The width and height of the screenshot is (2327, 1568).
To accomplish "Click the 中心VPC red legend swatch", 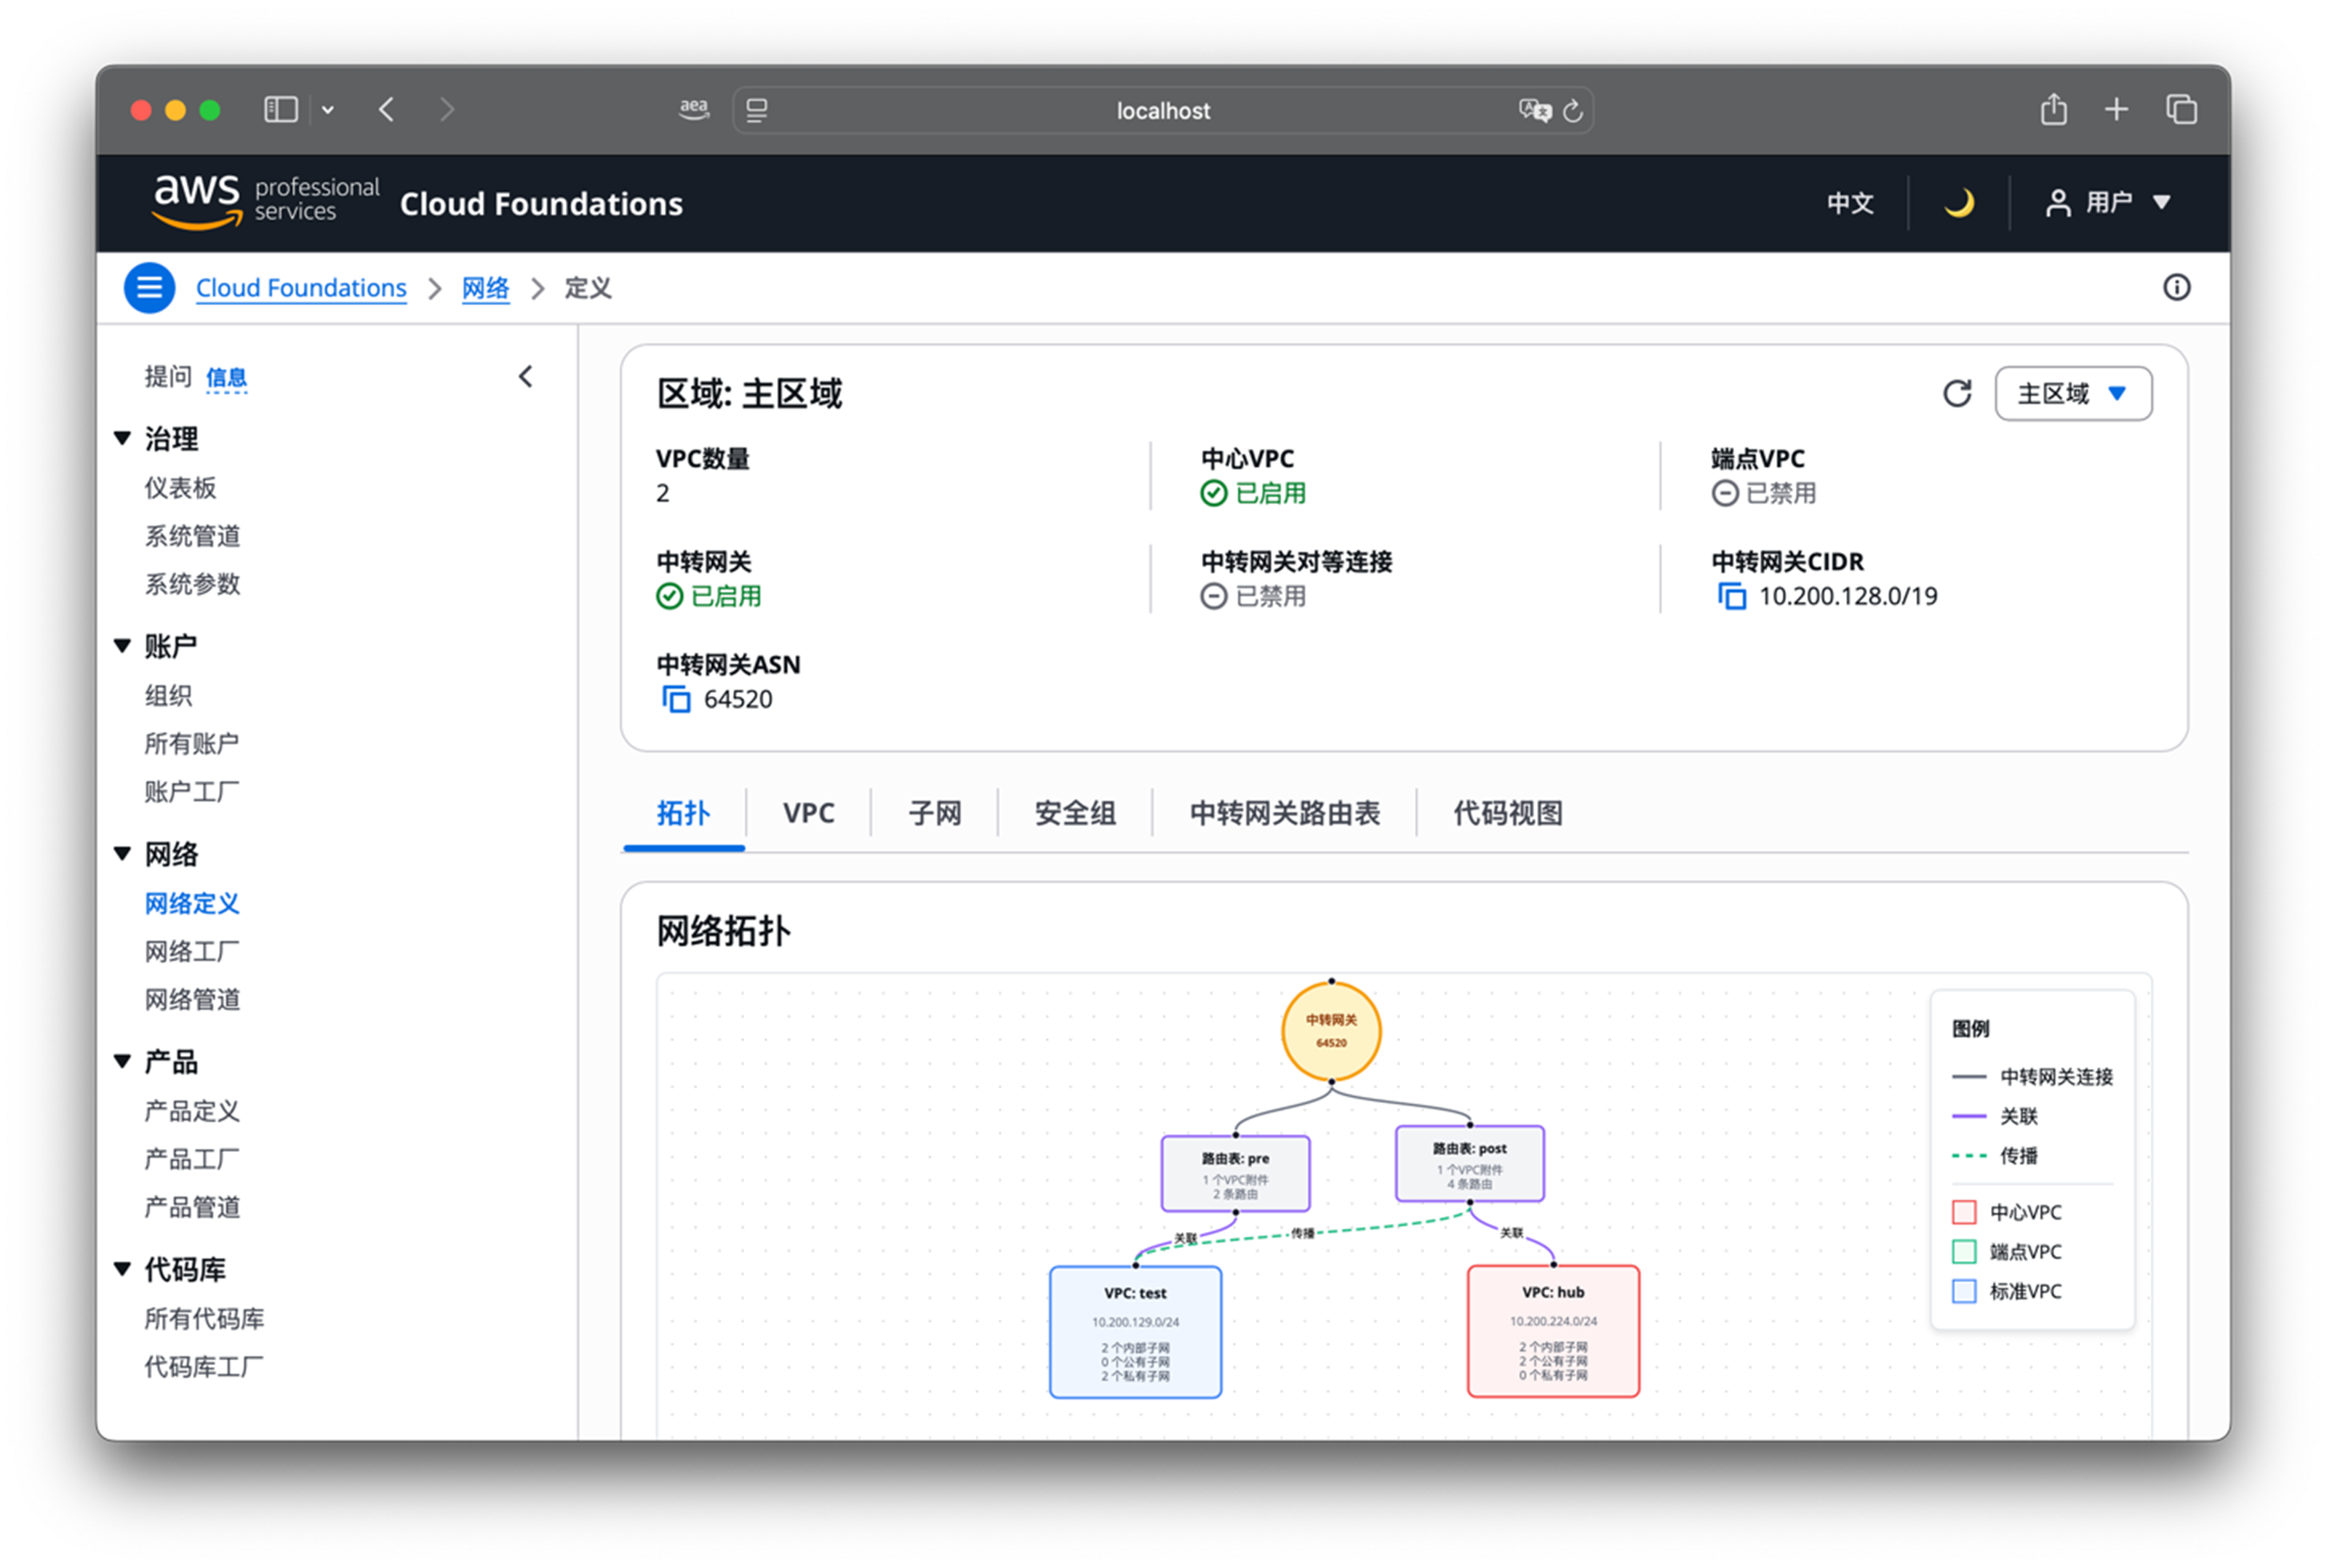I will [1963, 1212].
